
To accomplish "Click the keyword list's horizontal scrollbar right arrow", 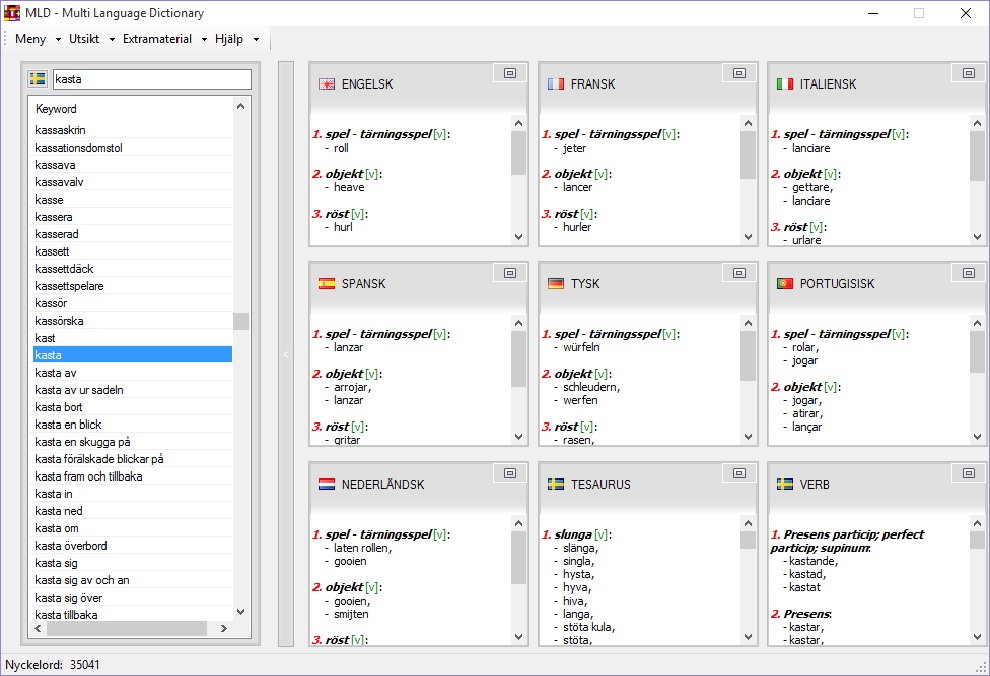I will pyautogui.click(x=222, y=629).
